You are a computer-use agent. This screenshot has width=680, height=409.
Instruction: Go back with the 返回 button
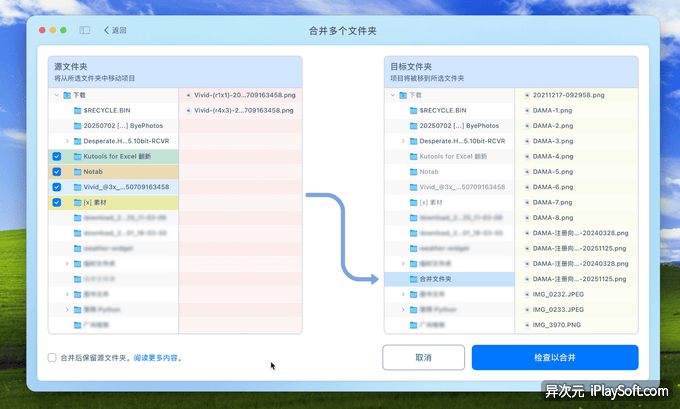pos(115,30)
